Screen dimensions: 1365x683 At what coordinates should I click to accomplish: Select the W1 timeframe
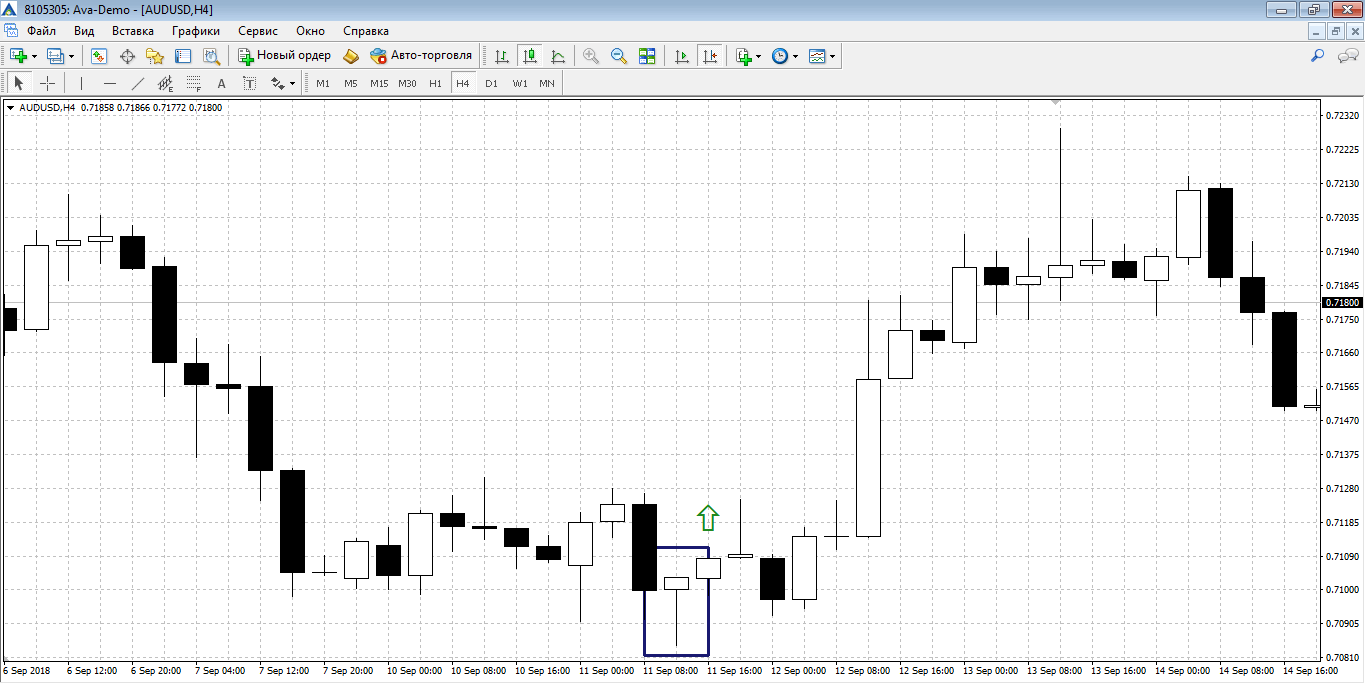[520, 83]
